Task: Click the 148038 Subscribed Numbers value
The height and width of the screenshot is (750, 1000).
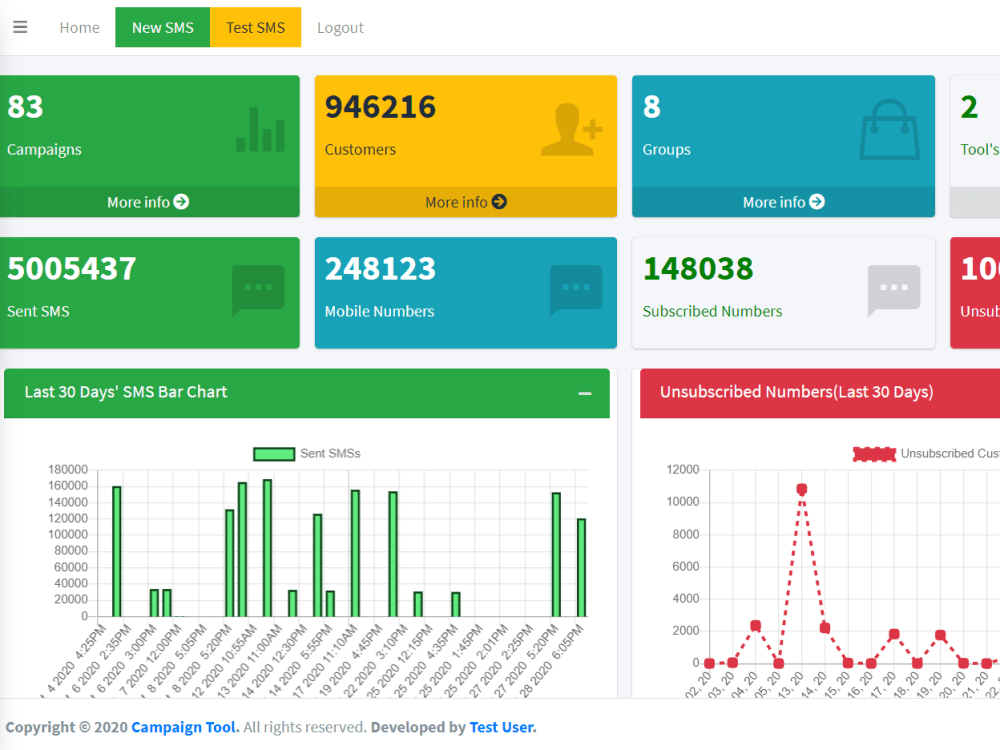Action: click(x=698, y=268)
